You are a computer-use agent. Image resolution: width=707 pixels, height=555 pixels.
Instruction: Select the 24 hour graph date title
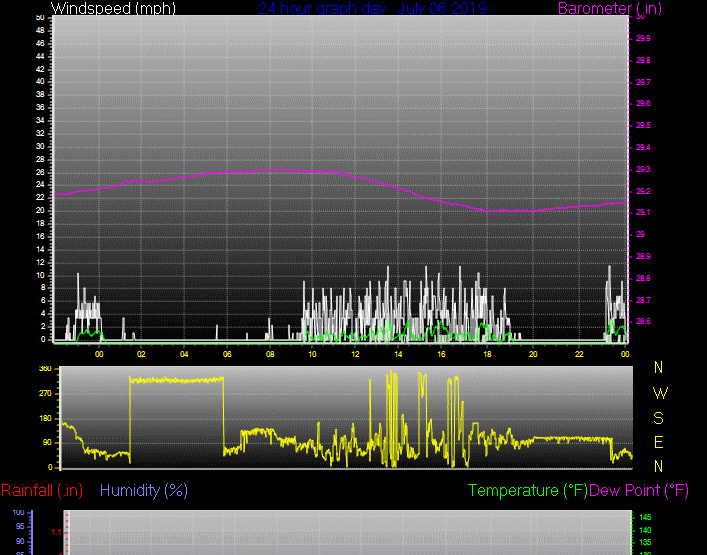372,8
